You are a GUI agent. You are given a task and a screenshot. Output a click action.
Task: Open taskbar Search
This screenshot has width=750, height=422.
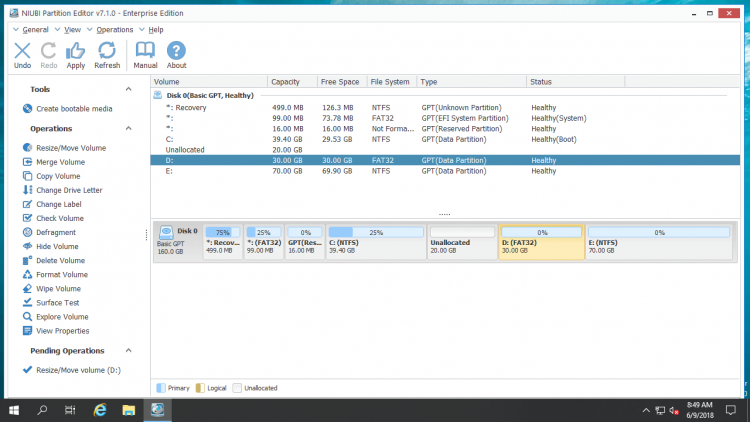42,410
